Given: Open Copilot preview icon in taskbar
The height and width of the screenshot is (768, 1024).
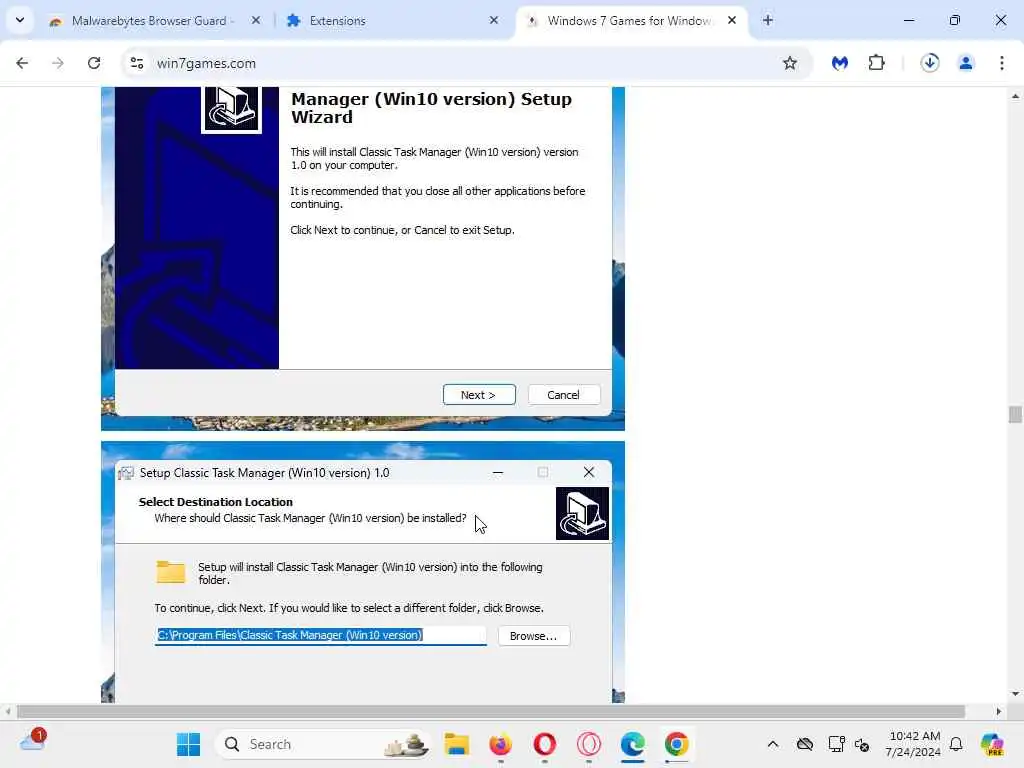Looking at the screenshot, I should pyautogui.click(x=992, y=744).
